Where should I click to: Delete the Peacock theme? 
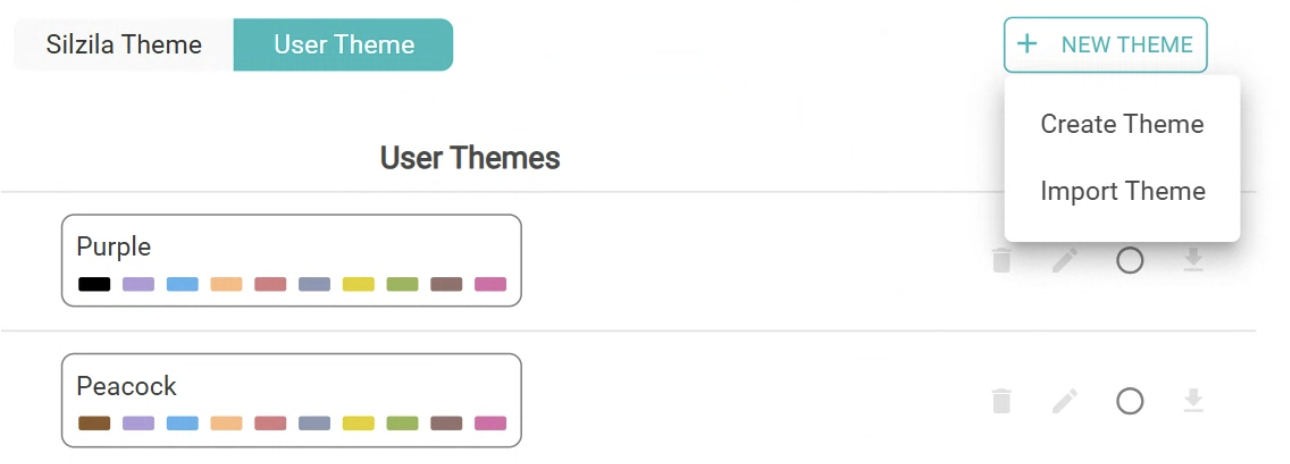point(1001,401)
